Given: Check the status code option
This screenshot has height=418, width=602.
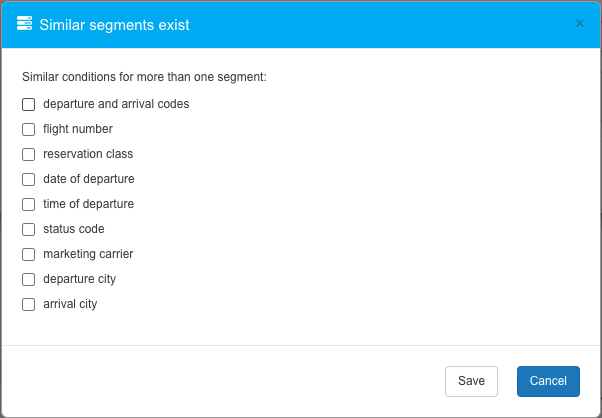Looking at the screenshot, I should coord(29,229).
